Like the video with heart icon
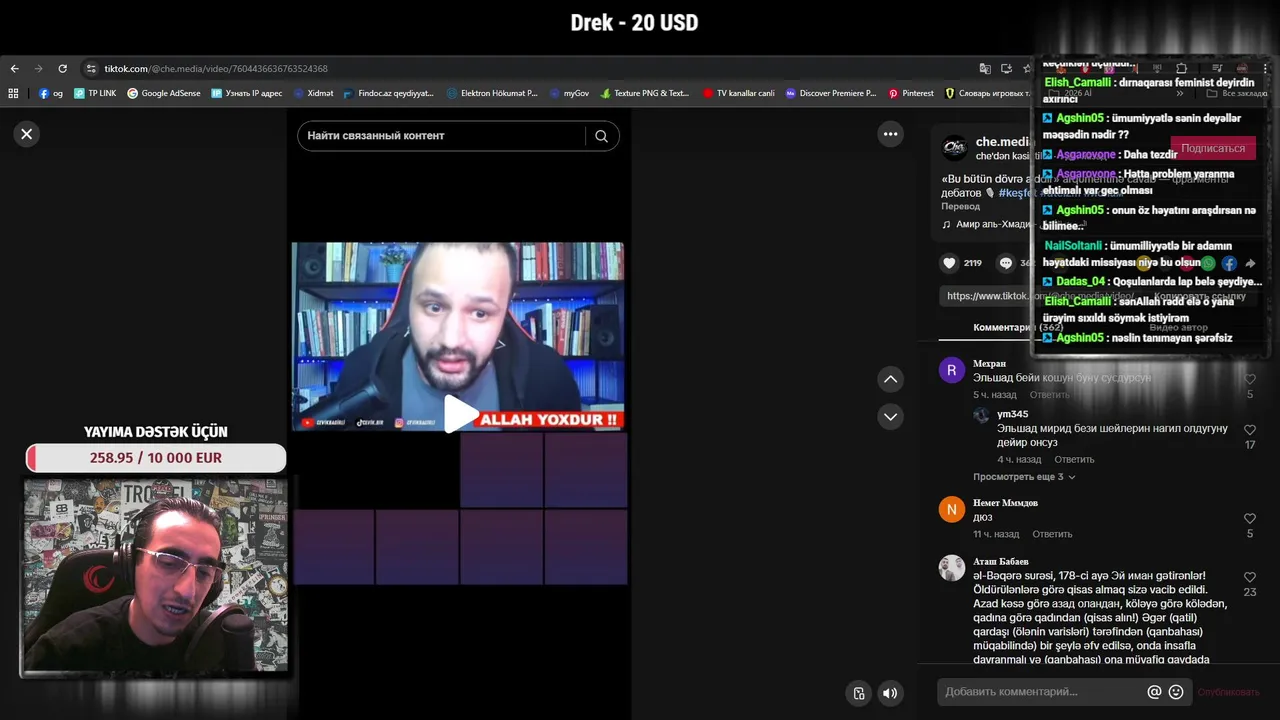This screenshot has height=720, width=1280. pos(949,263)
